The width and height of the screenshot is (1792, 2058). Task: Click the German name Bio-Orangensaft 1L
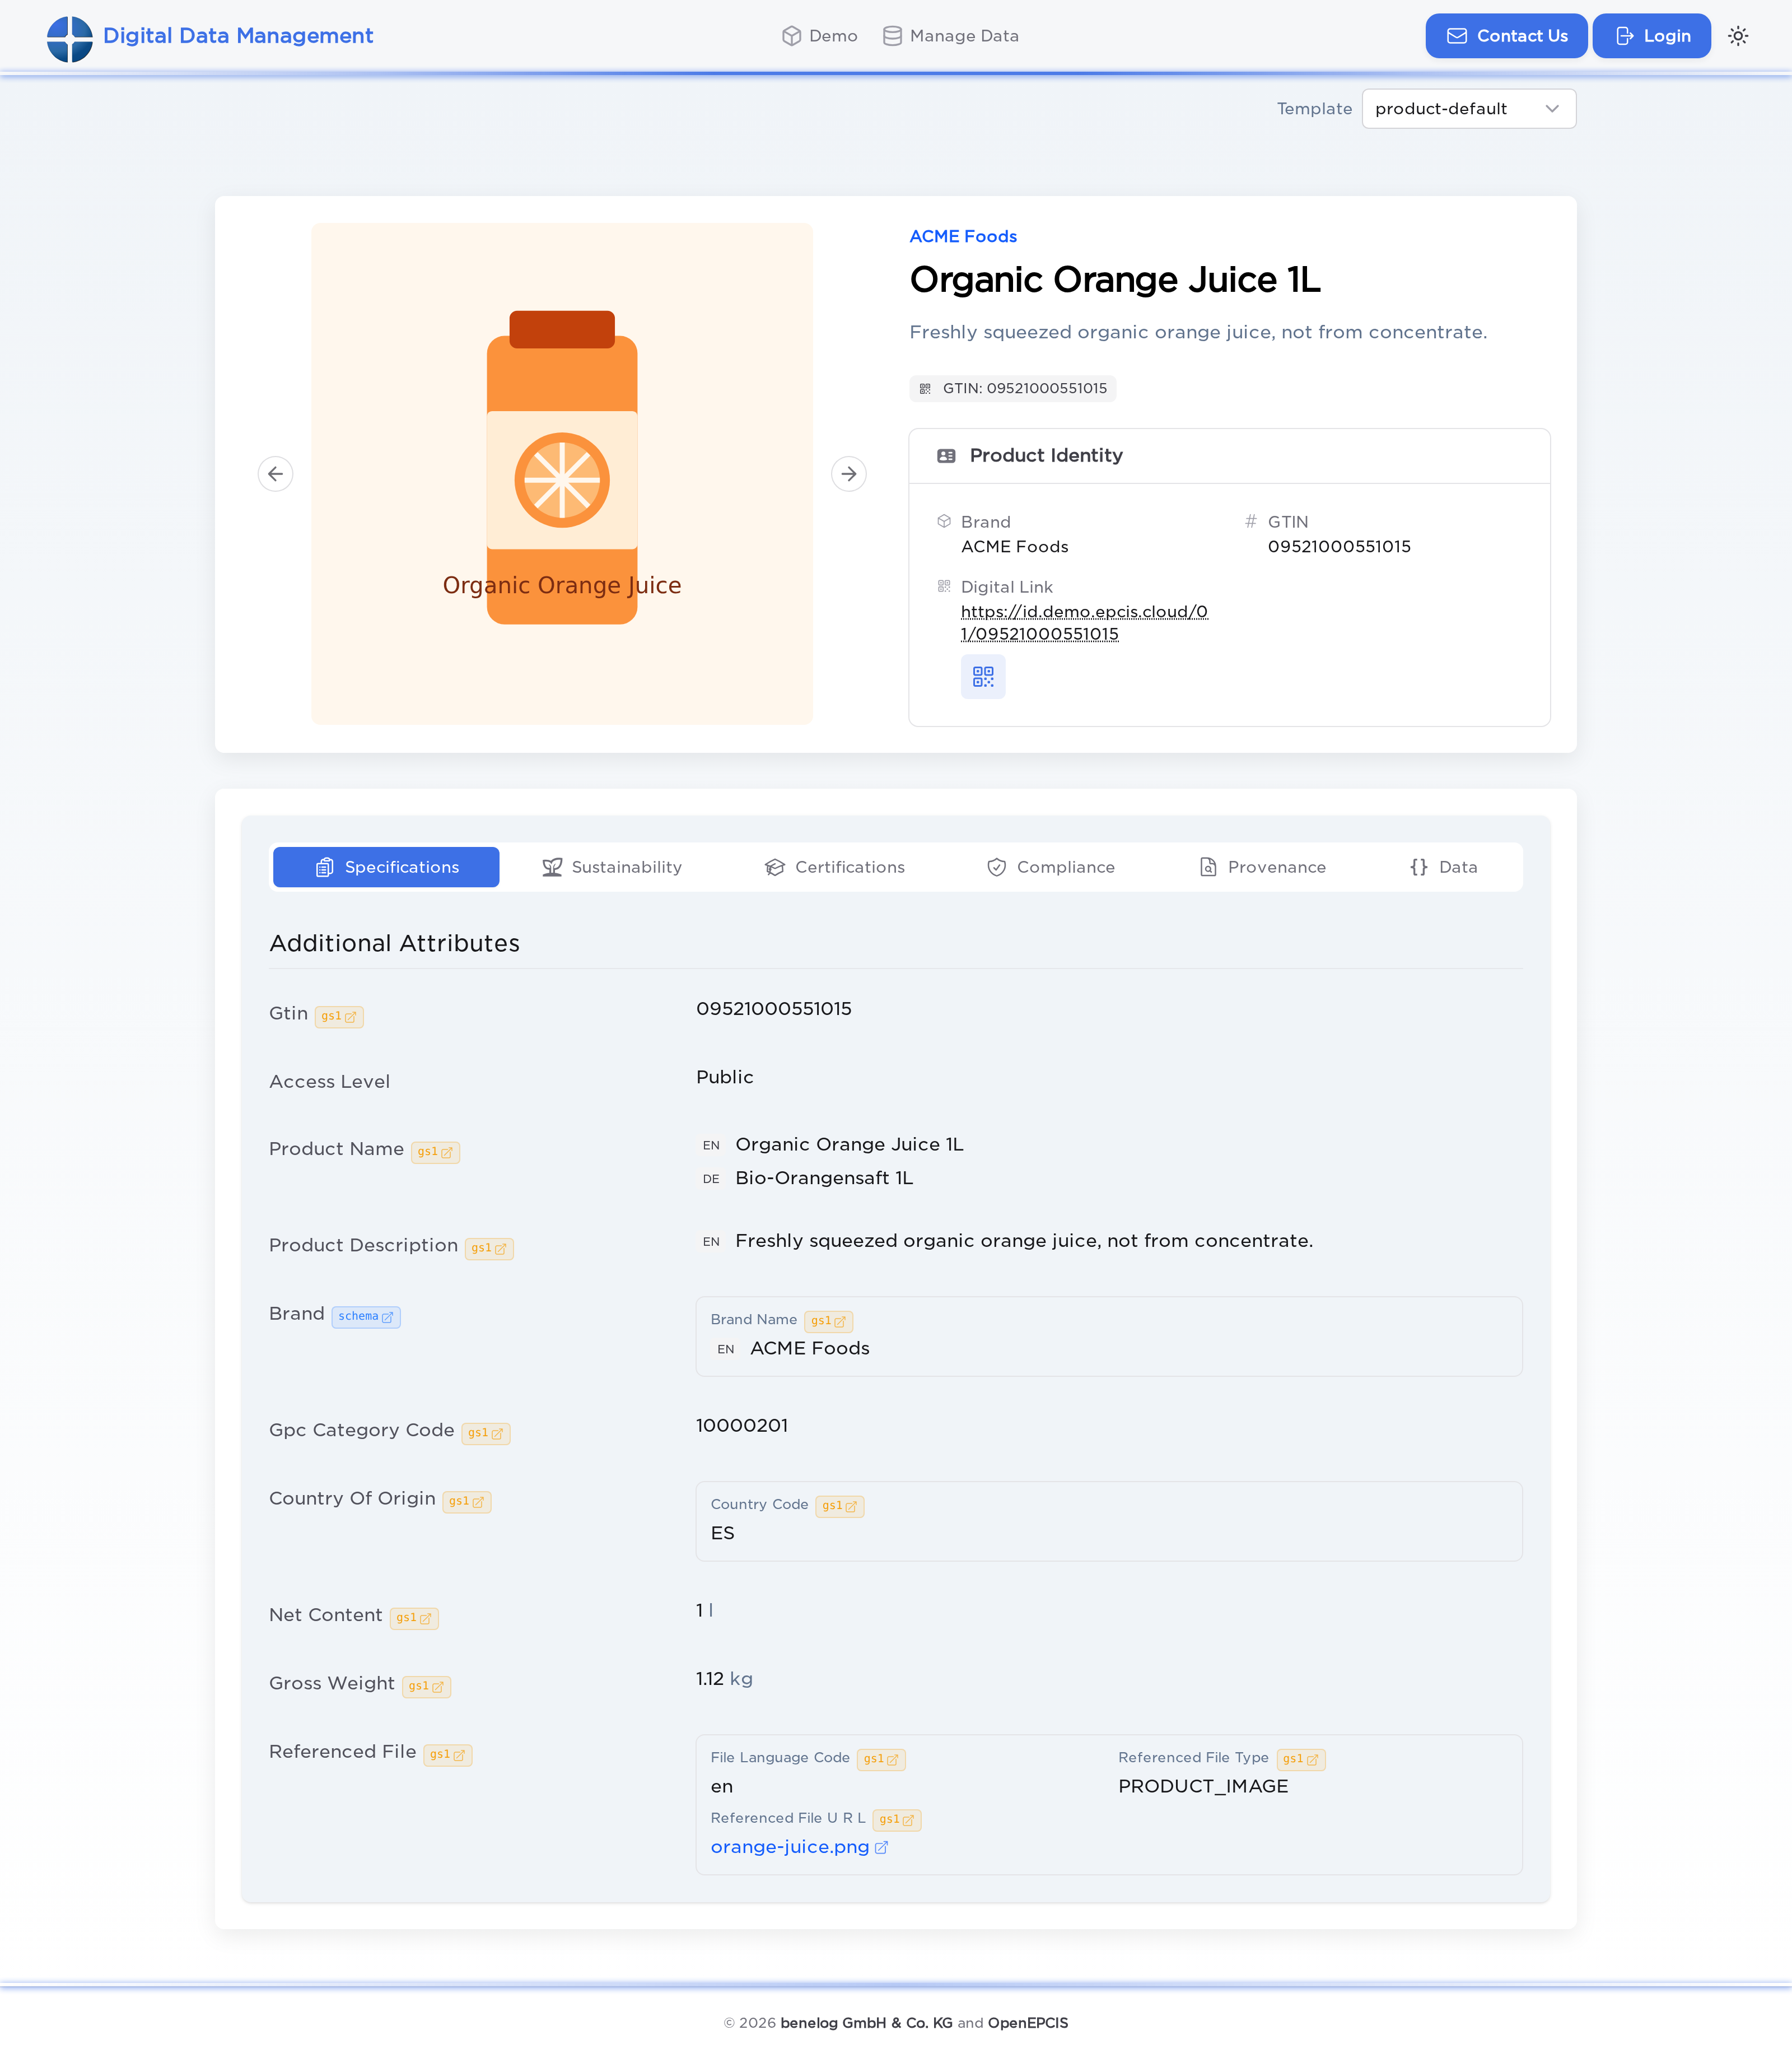824,1178
